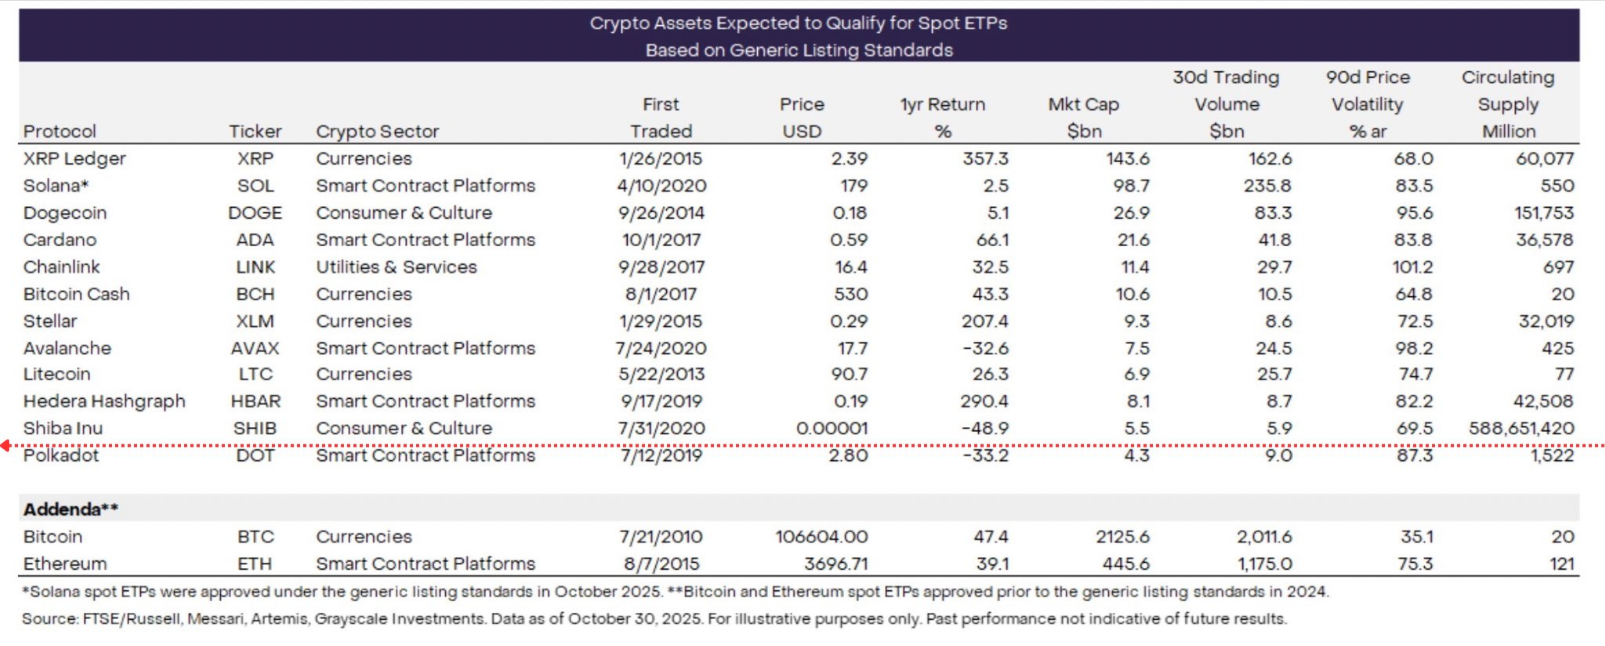Click the Ticker column header
The width and height of the screenshot is (1605, 646).
click(x=255, y=131)
